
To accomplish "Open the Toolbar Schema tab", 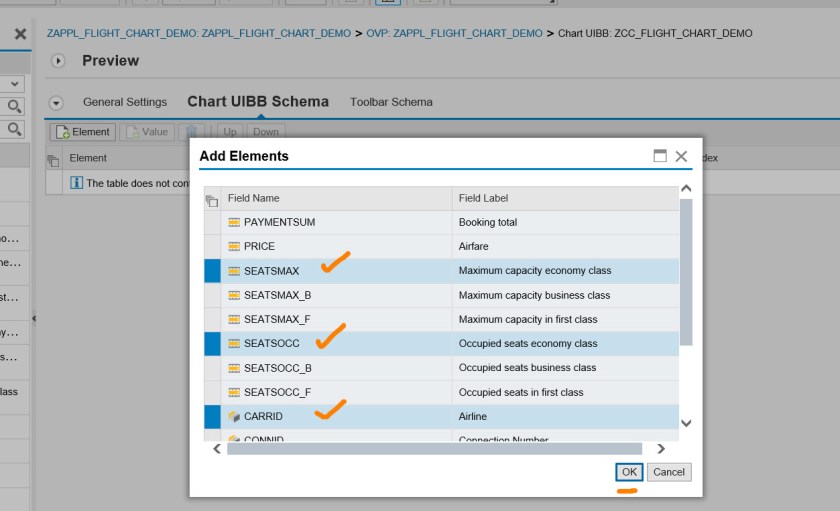I will pos(391,102).
